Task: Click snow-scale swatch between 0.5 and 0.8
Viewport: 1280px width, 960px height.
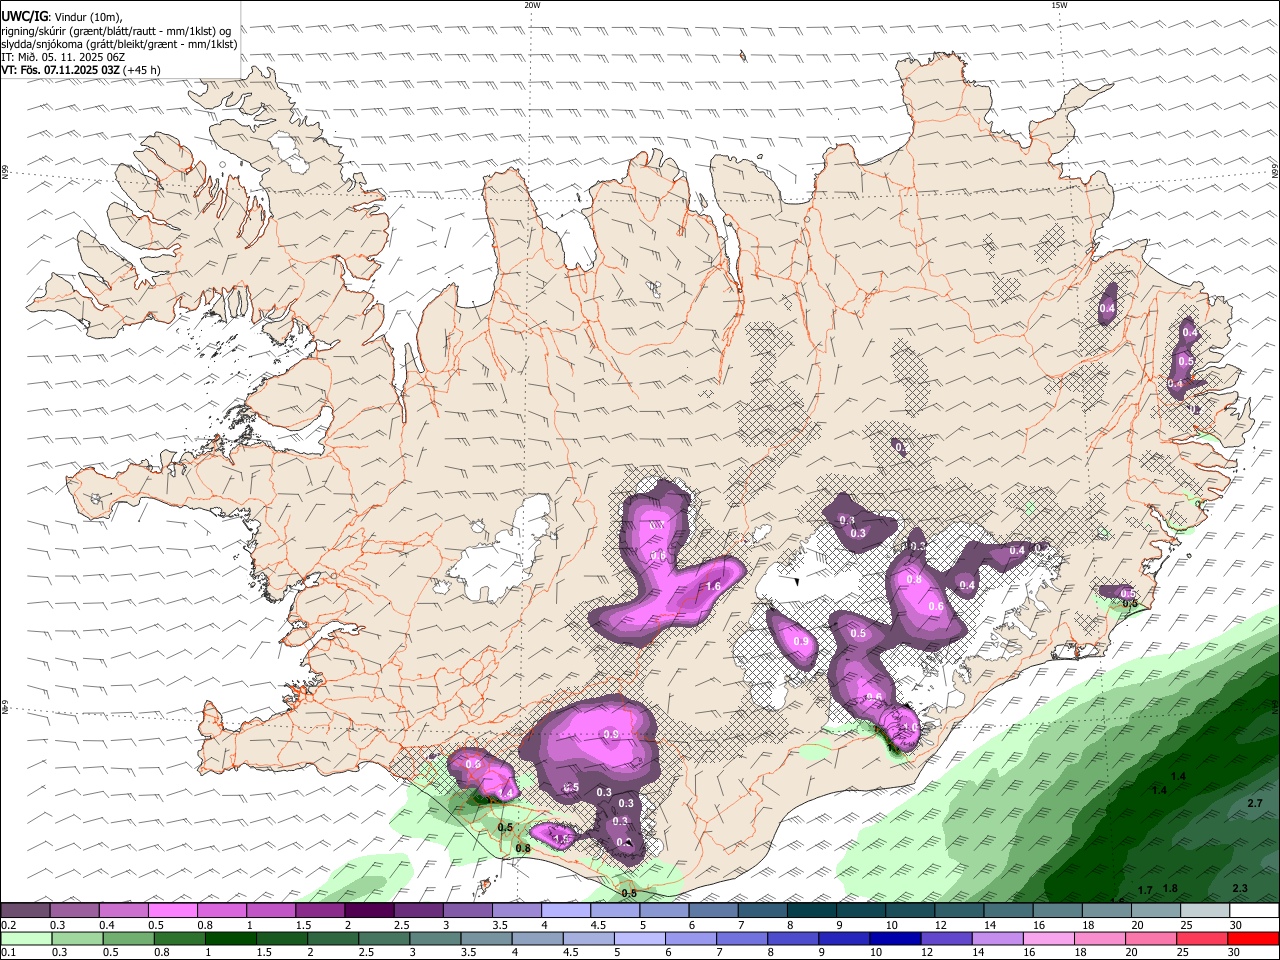Action: (x=172, y=911)
